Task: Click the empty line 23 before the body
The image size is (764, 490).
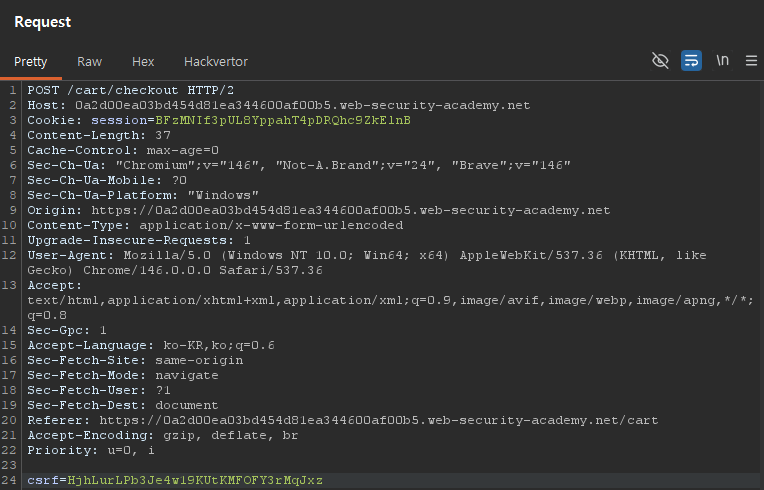Action: [200, 465]
